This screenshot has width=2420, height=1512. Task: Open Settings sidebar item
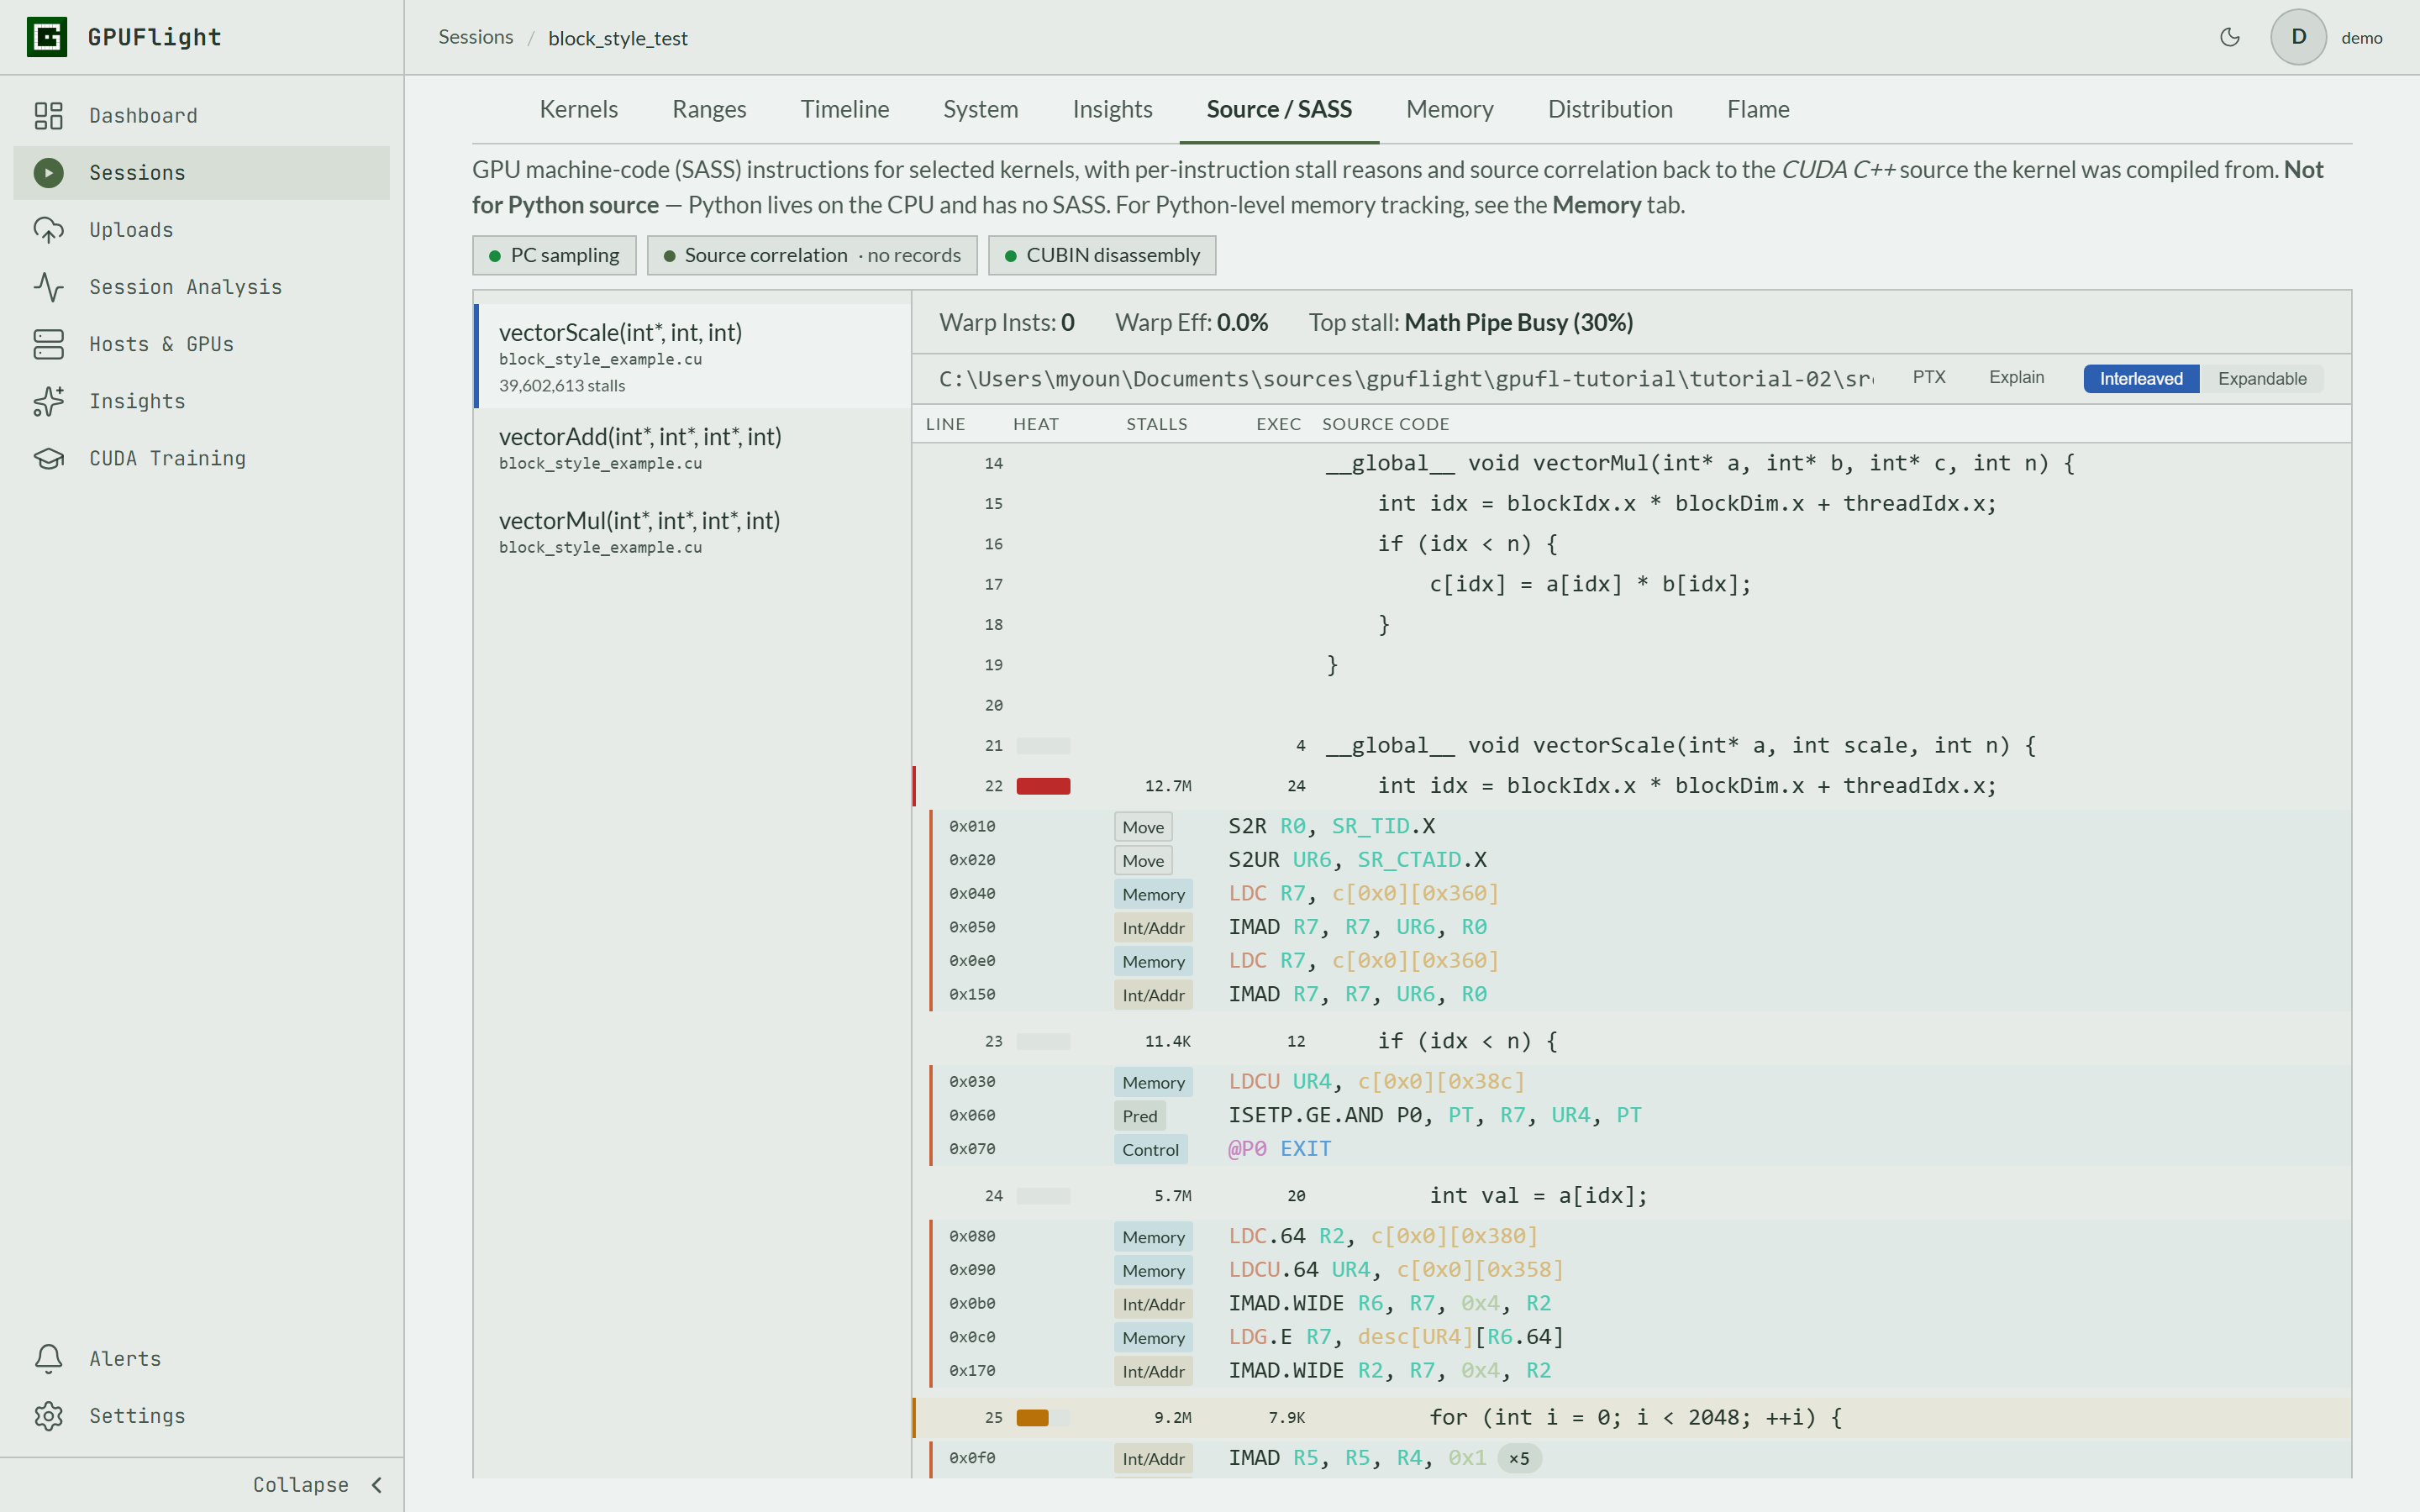pos(201,1415)
